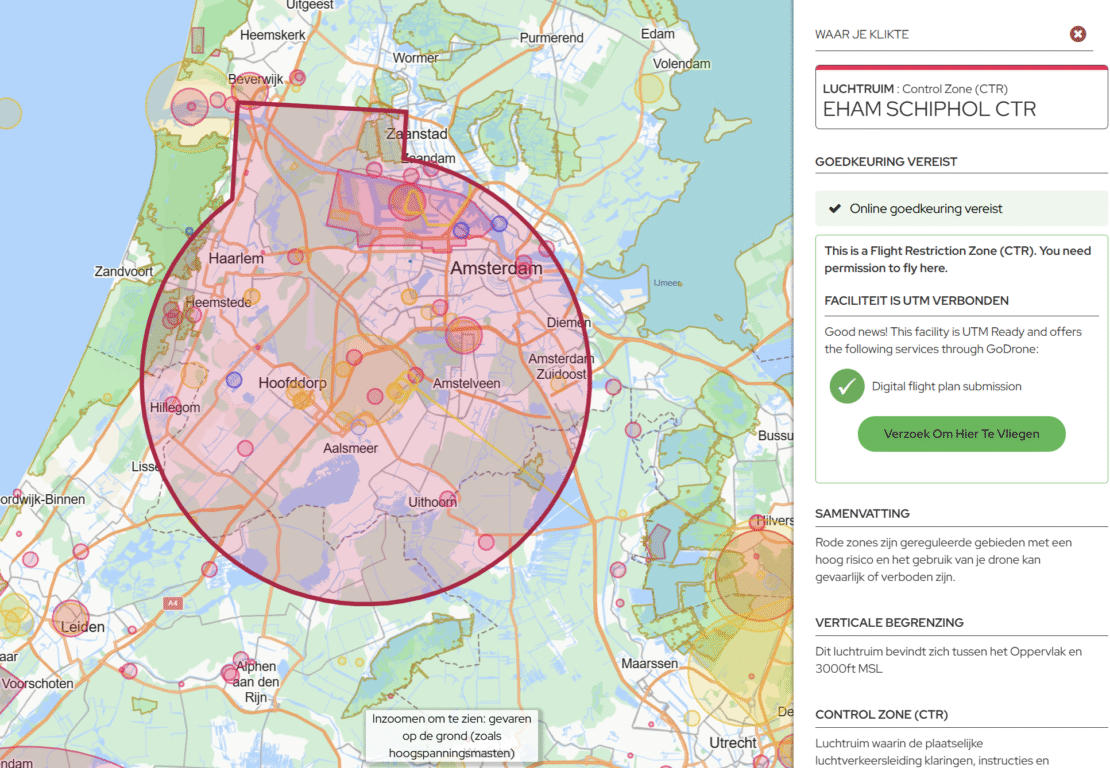Click the red circle marker at Leiden
The width and height of the screenshot is (1110, 768).
(70, 617)
